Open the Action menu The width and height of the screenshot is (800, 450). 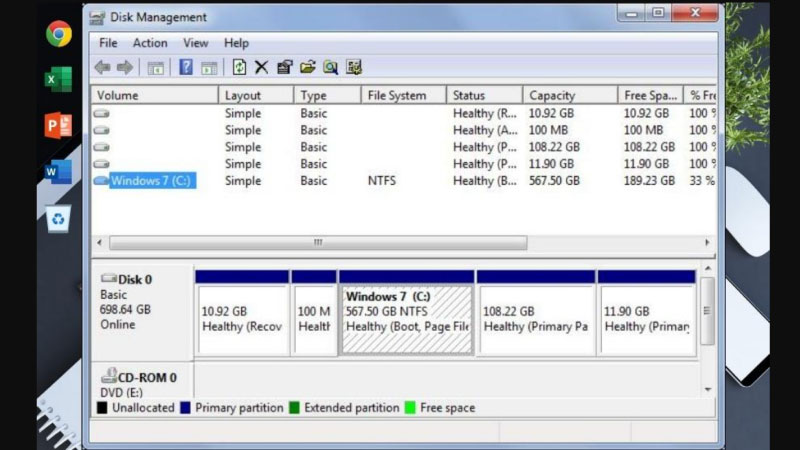point(150,43)
